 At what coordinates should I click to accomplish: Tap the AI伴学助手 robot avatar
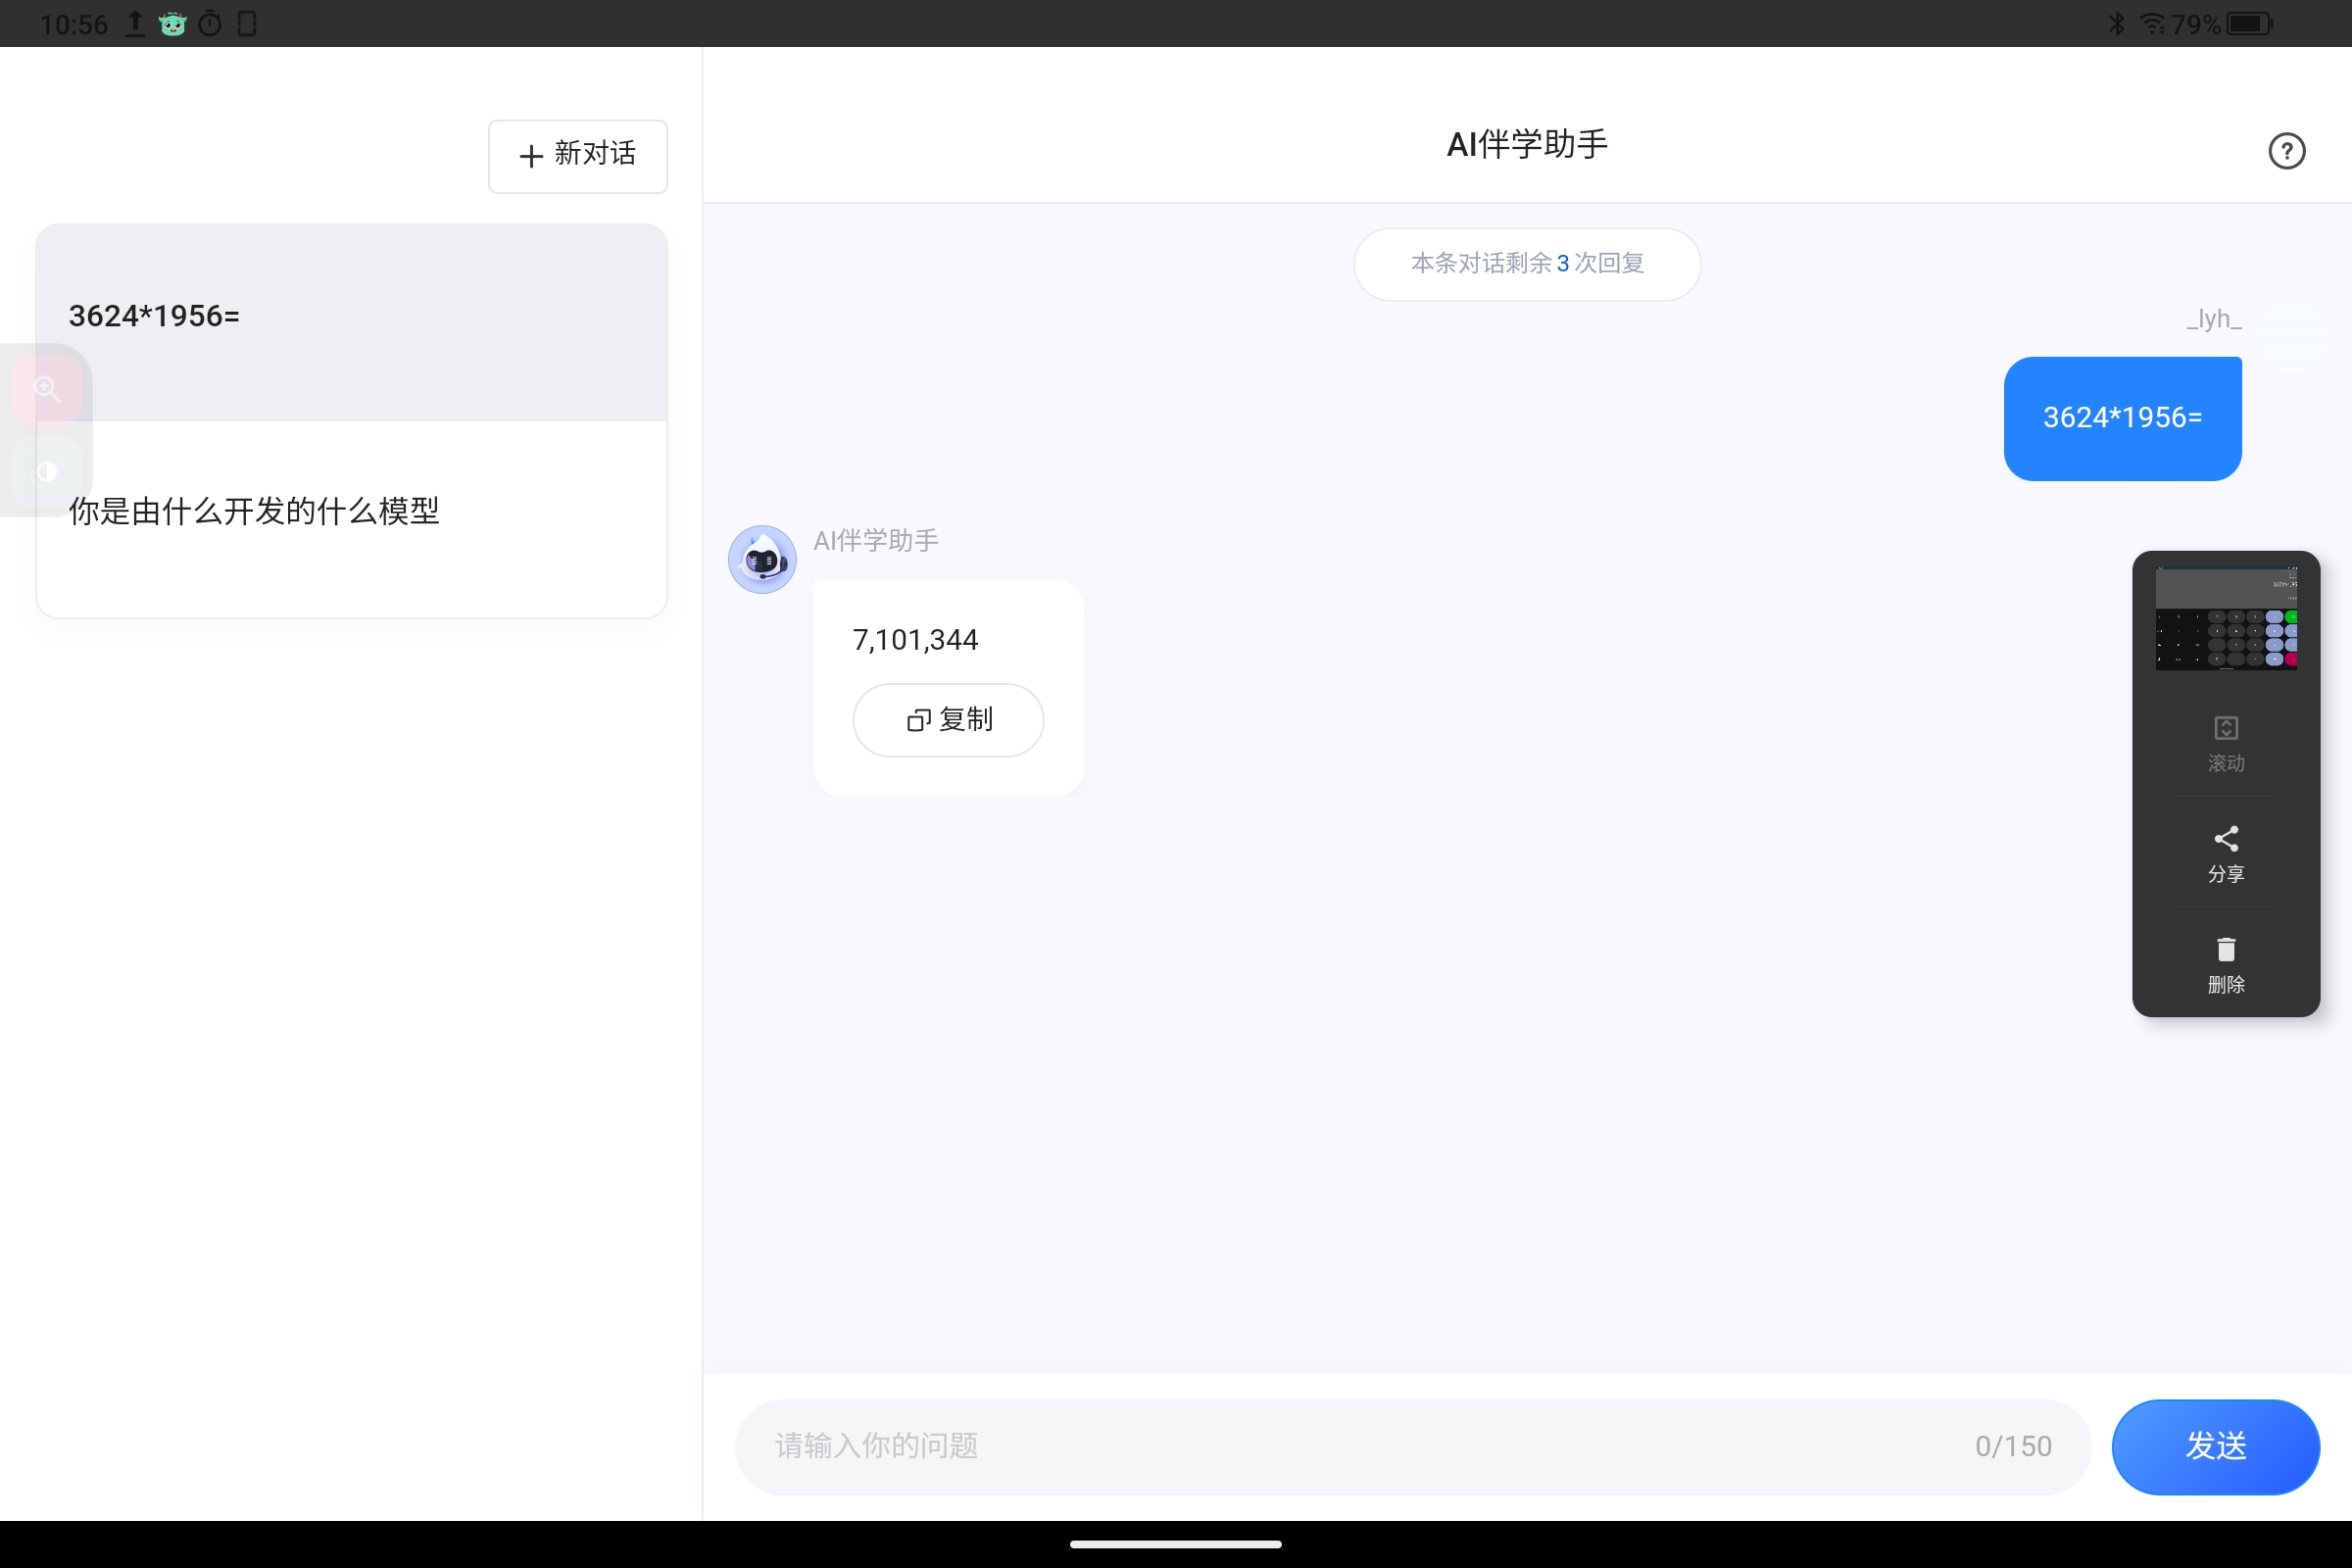pyautogui.click(x=762, y=559)
